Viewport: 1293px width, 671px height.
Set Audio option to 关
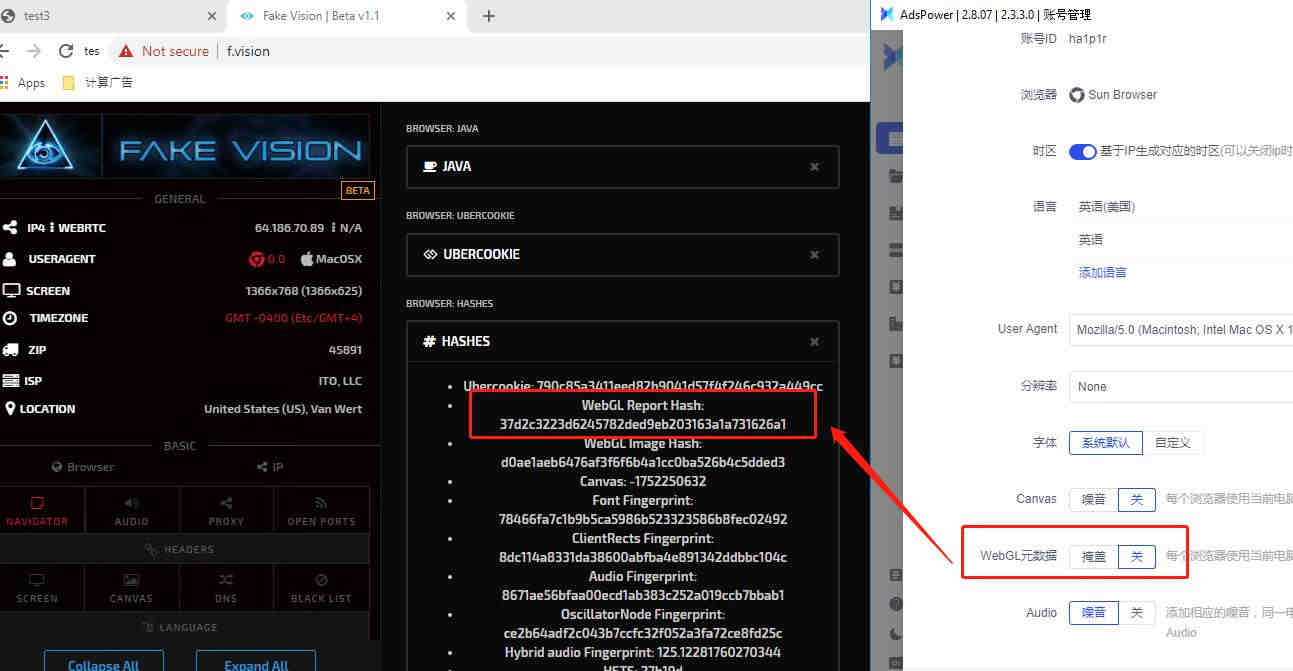tap(1136, 613)
